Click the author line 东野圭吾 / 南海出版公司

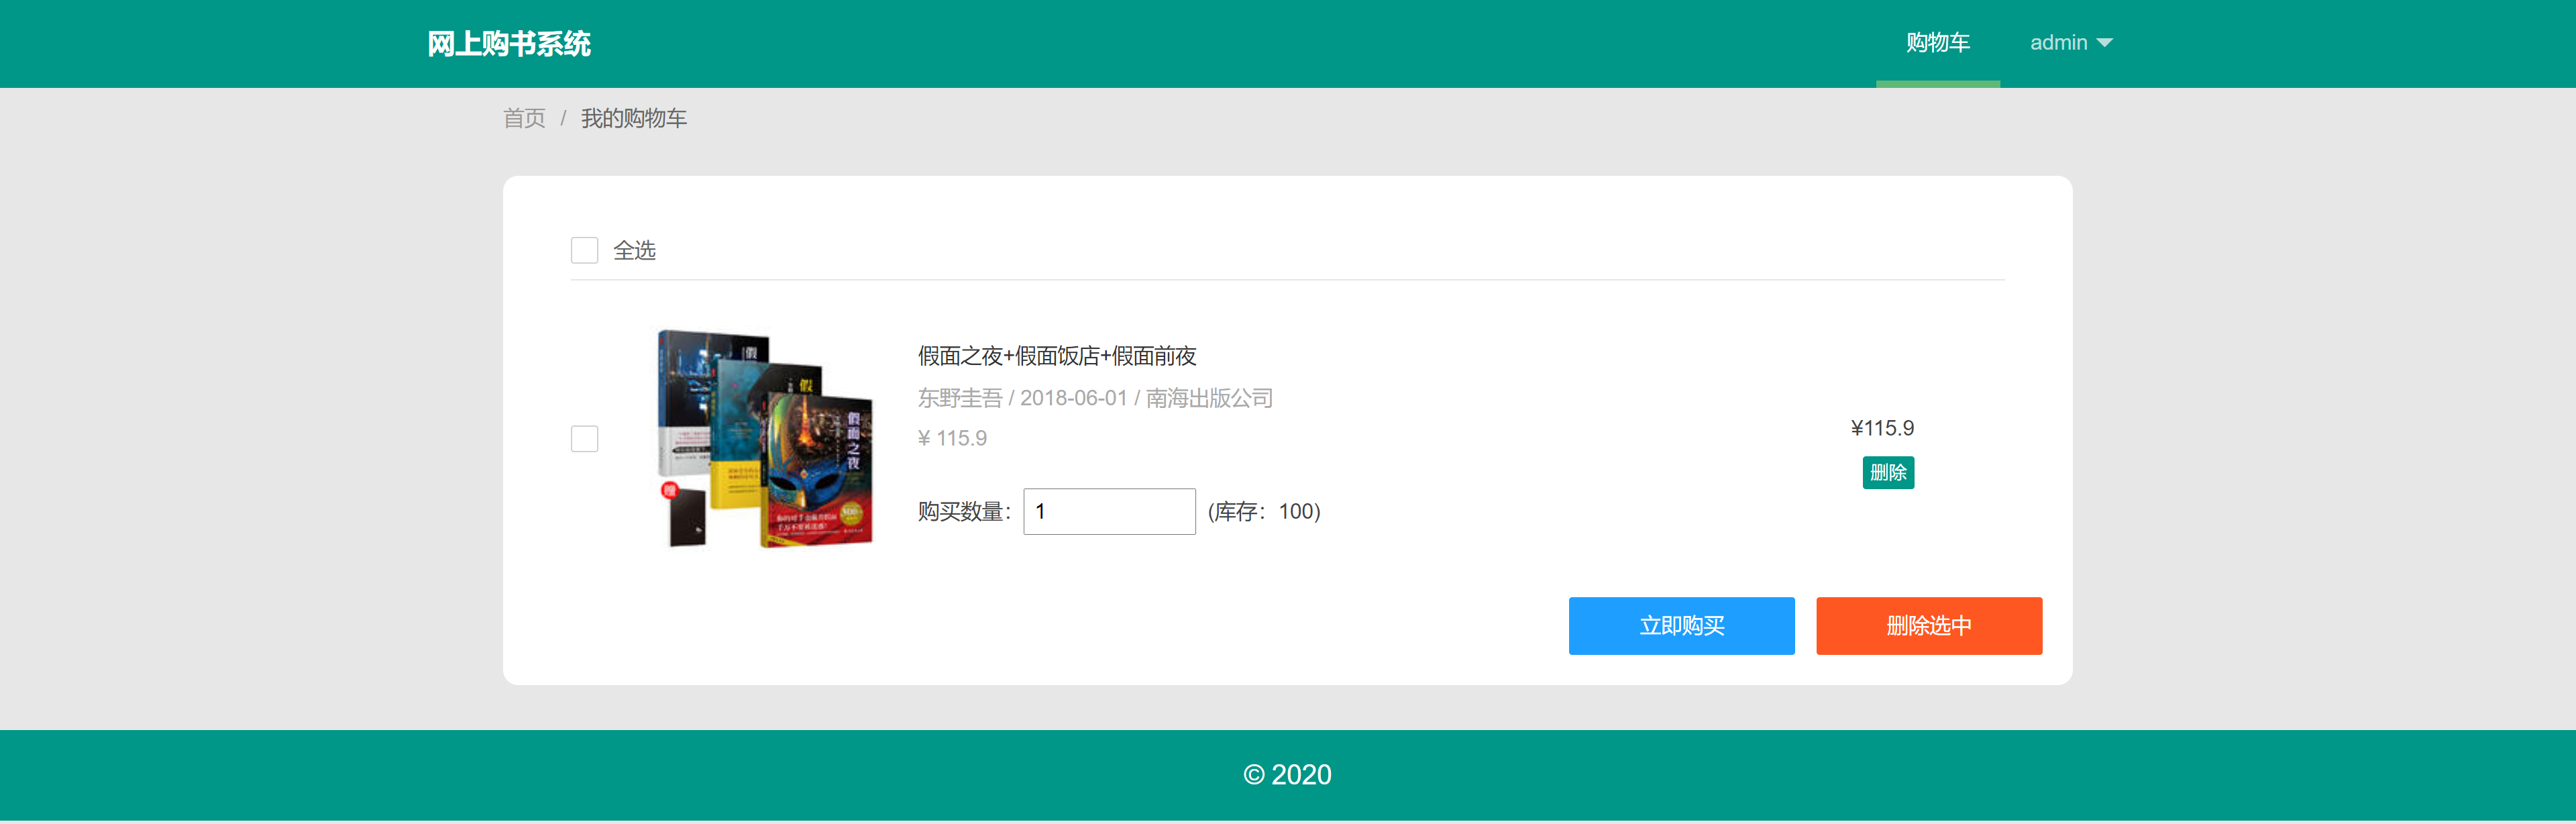point(1095,398)
